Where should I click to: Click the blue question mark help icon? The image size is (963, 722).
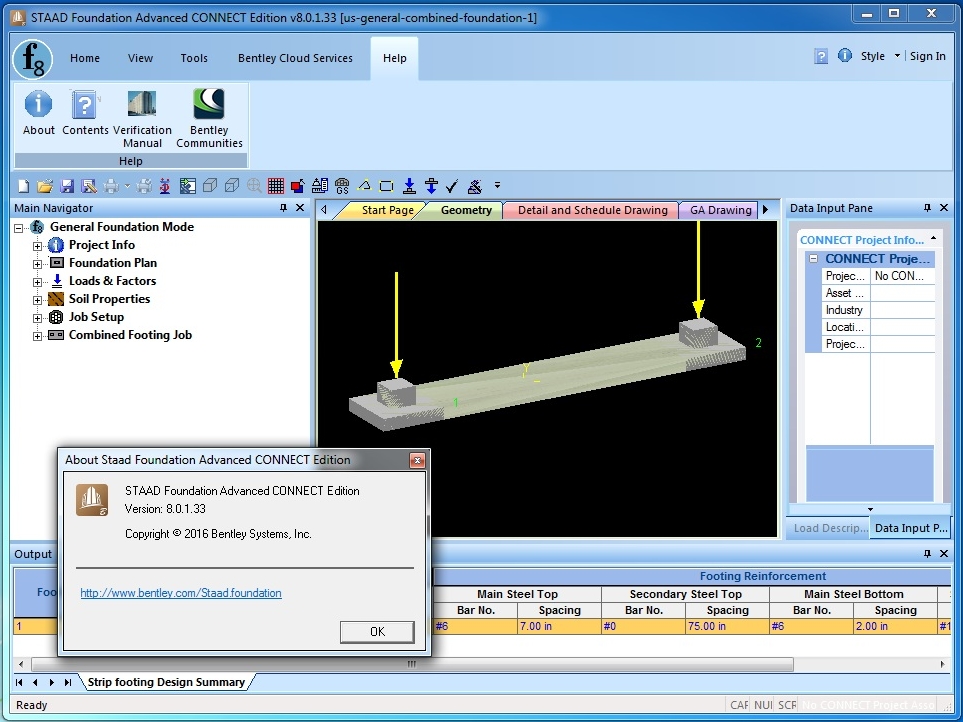(x=821, y=56)
